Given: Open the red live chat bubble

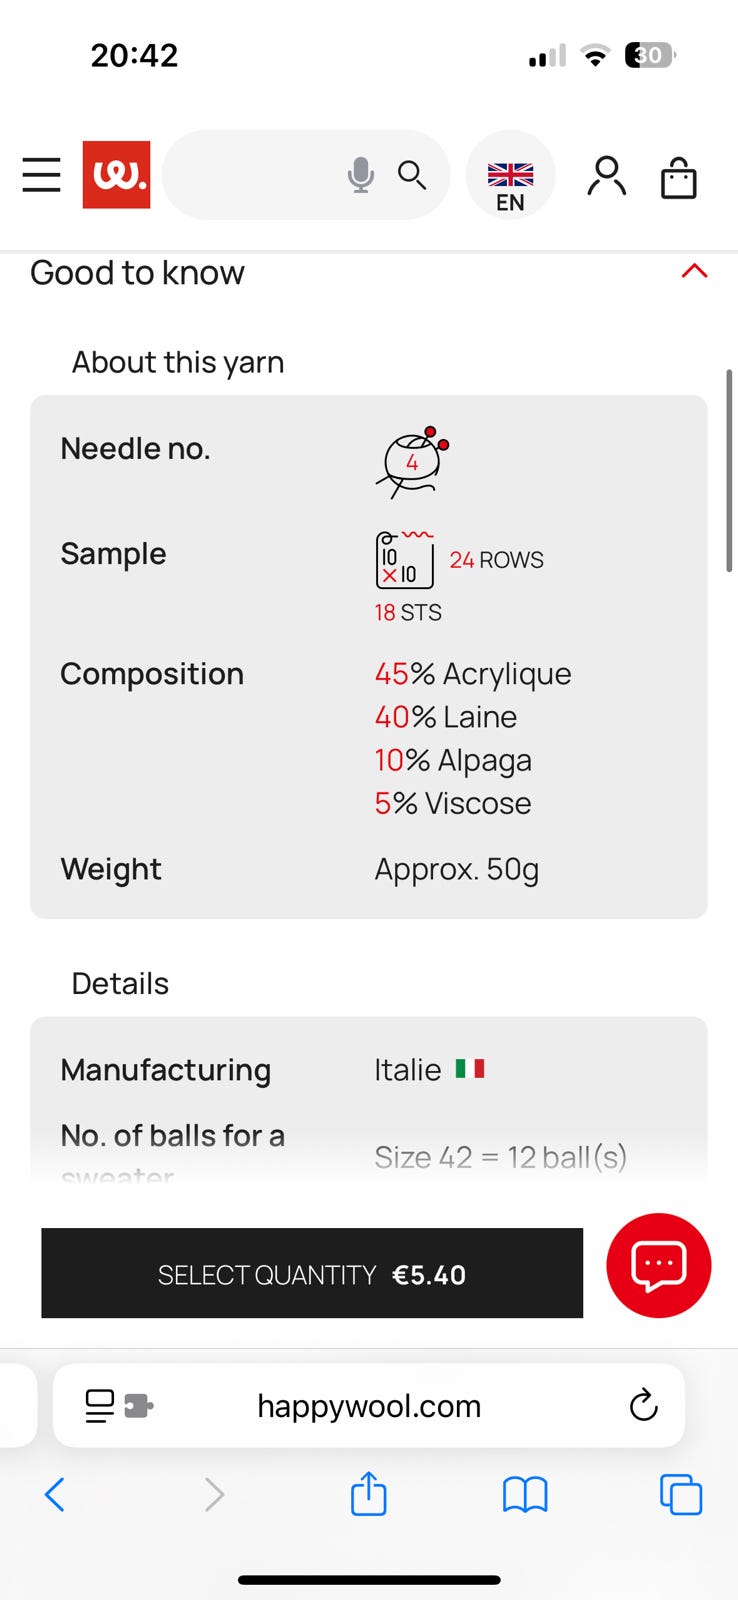Looking at the screenshot, I should click(x=658, y=1265).
